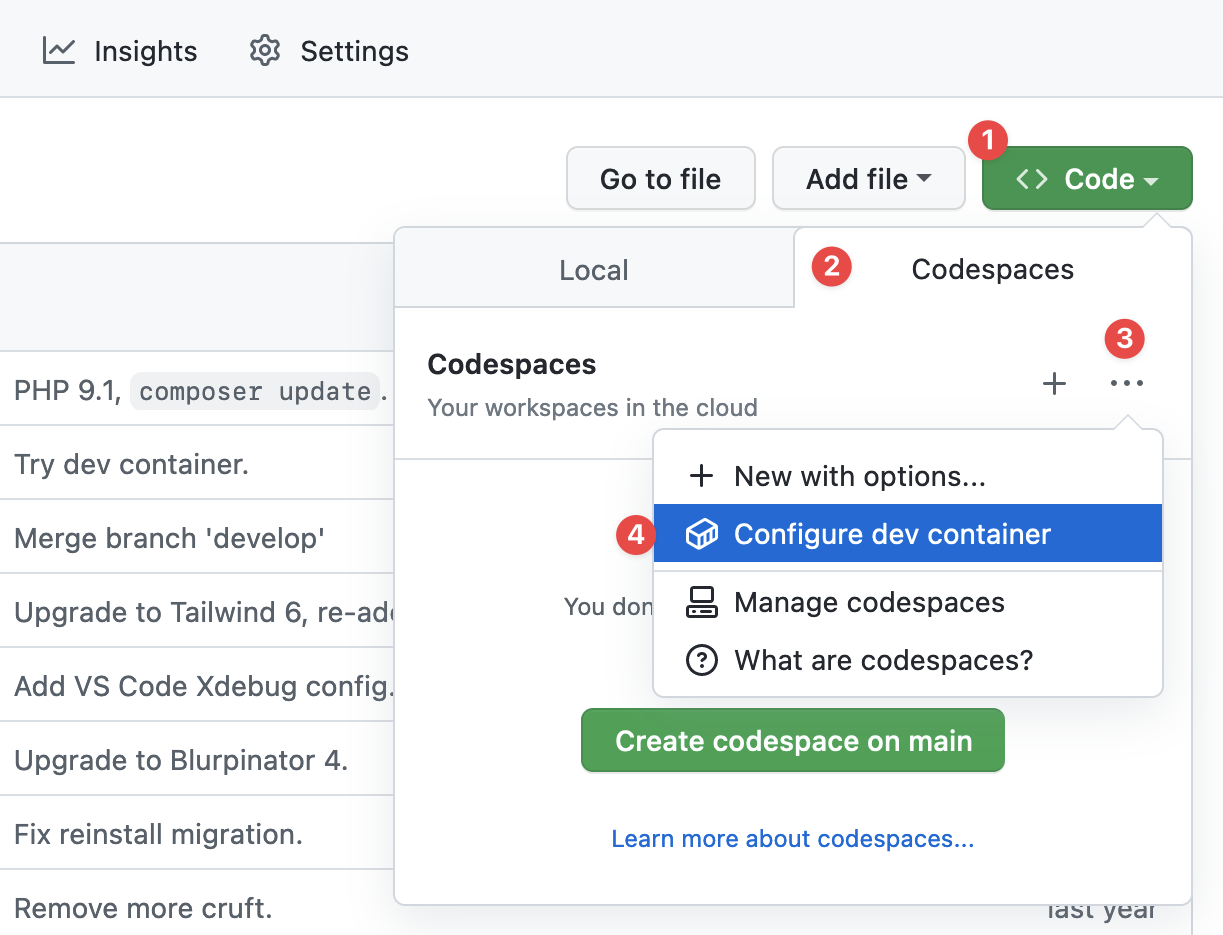Open commit 'Upgrade to Blurpinator 4.'
Image resolution: width=1223 pixels, height=935 pixels.
[x=181, y=760]
